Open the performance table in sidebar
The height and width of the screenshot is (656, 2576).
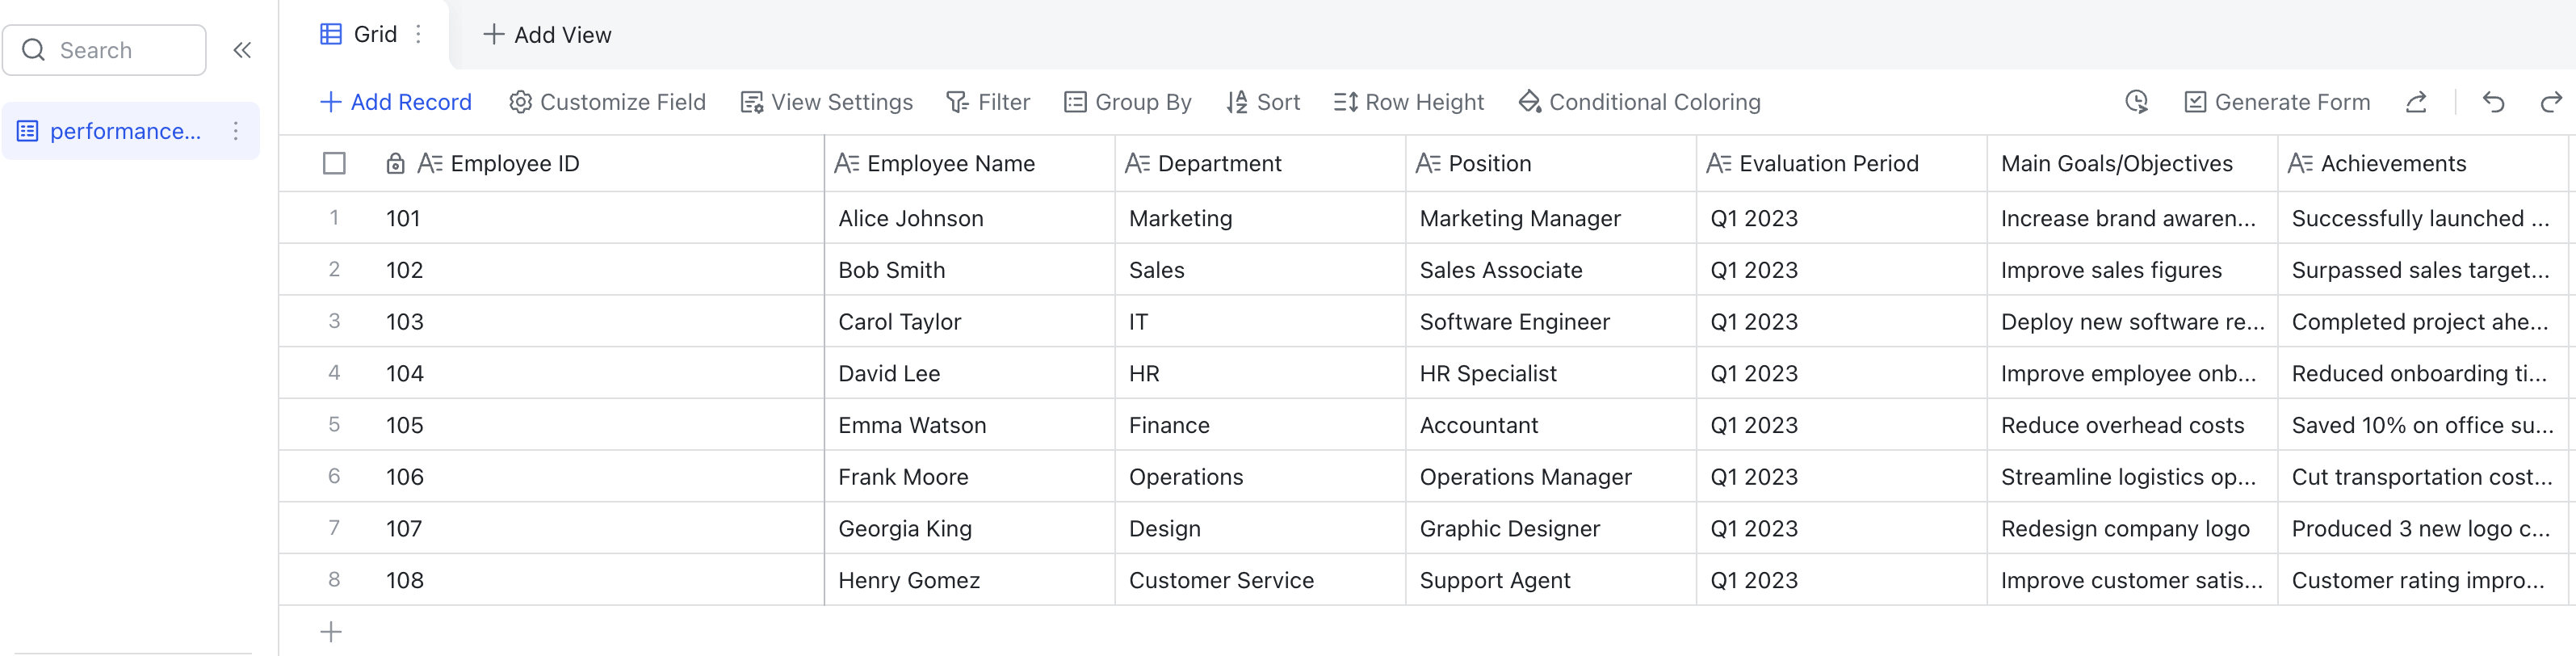[x=131, y=131]
